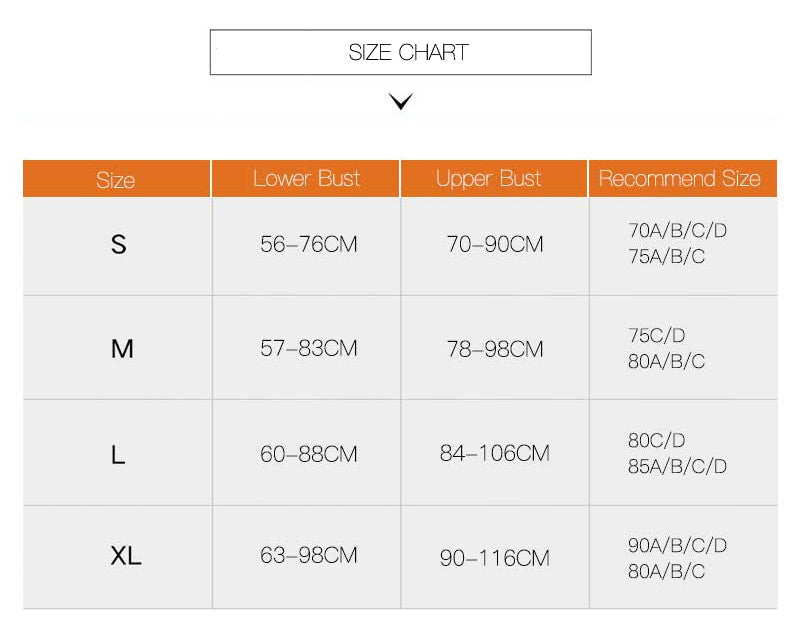Click the Recommend Size column header
800x635 pixels.
tap(680, 179)
